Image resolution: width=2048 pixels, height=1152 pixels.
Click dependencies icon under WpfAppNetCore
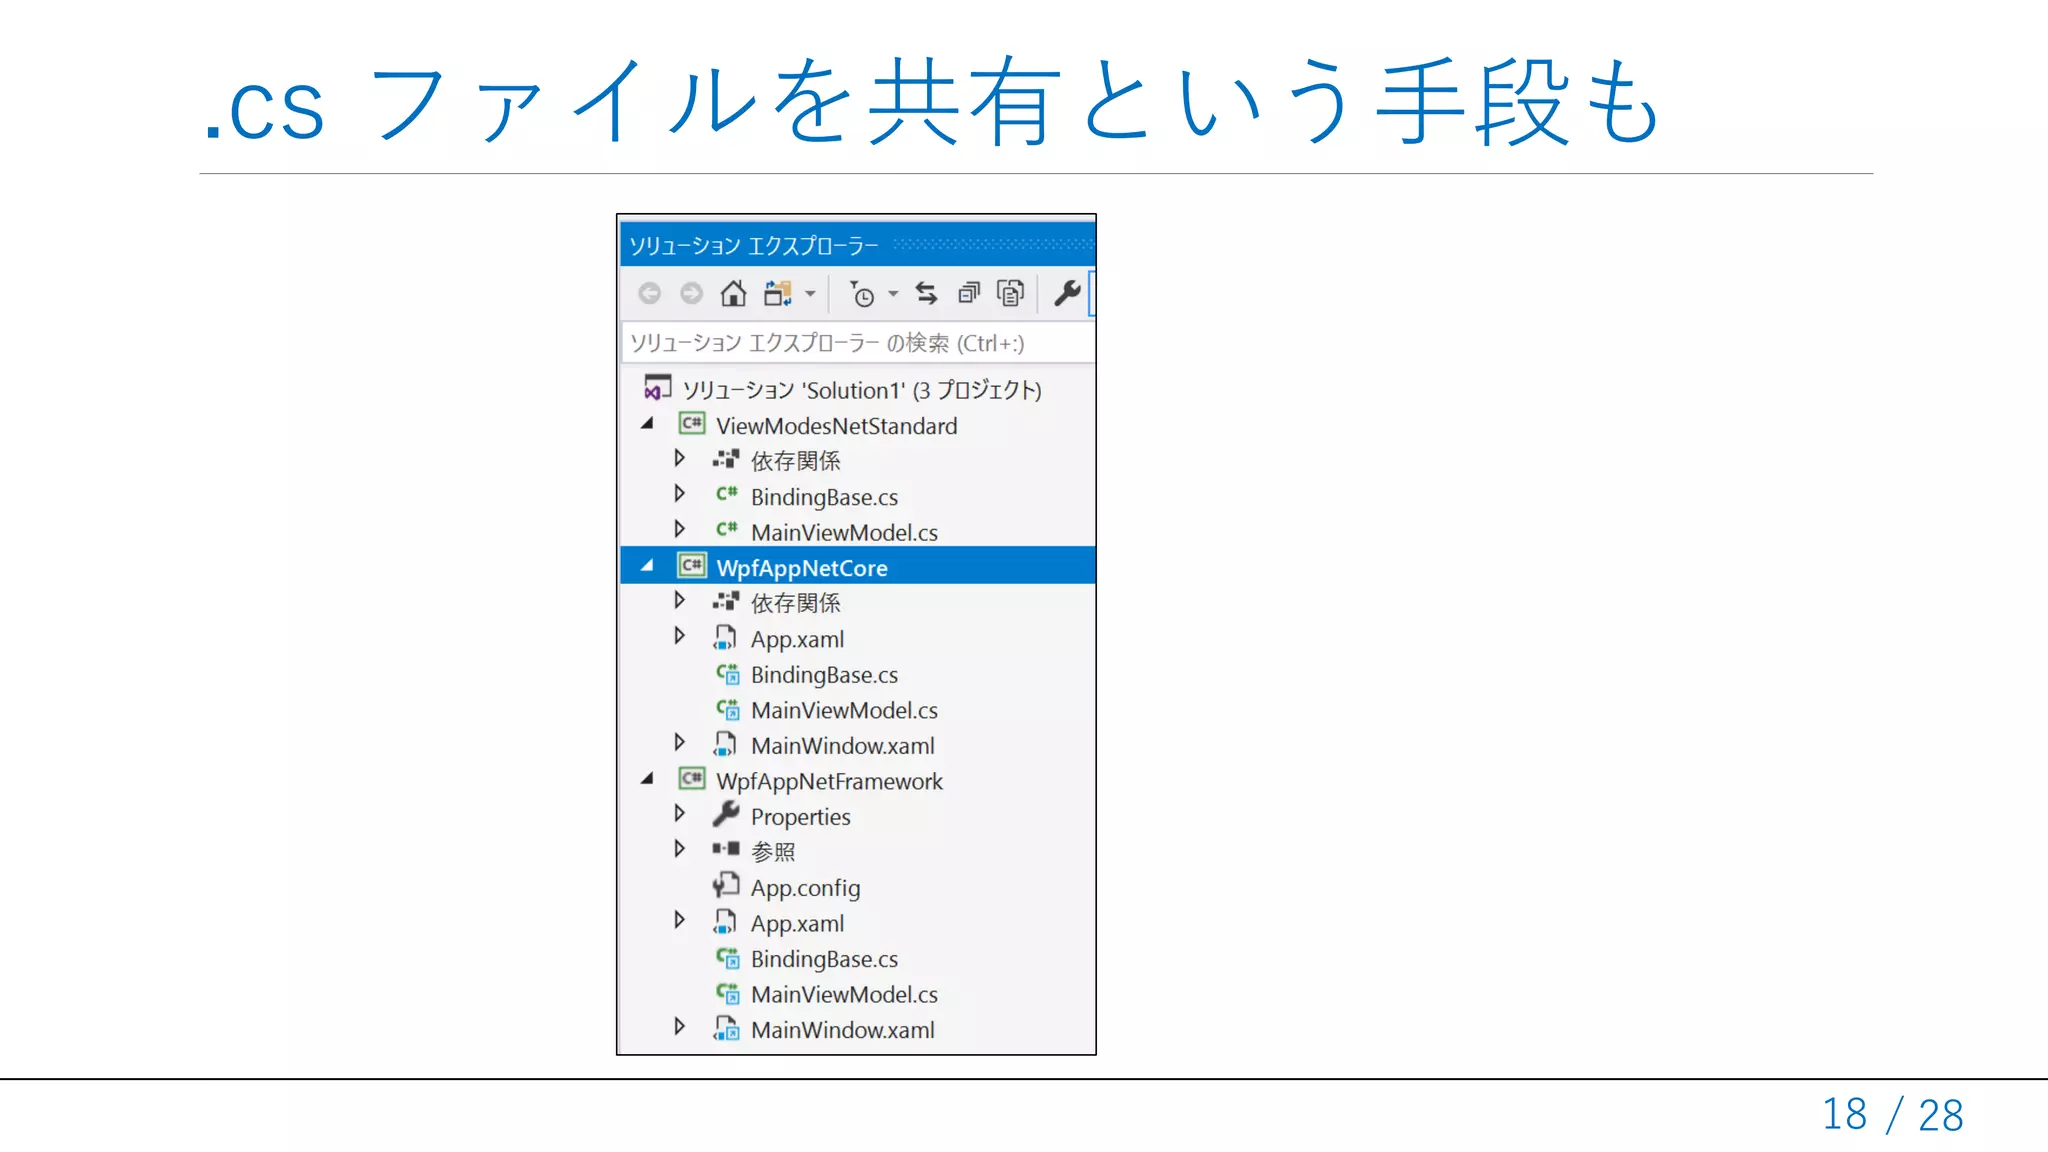click(x=726, y=602)
